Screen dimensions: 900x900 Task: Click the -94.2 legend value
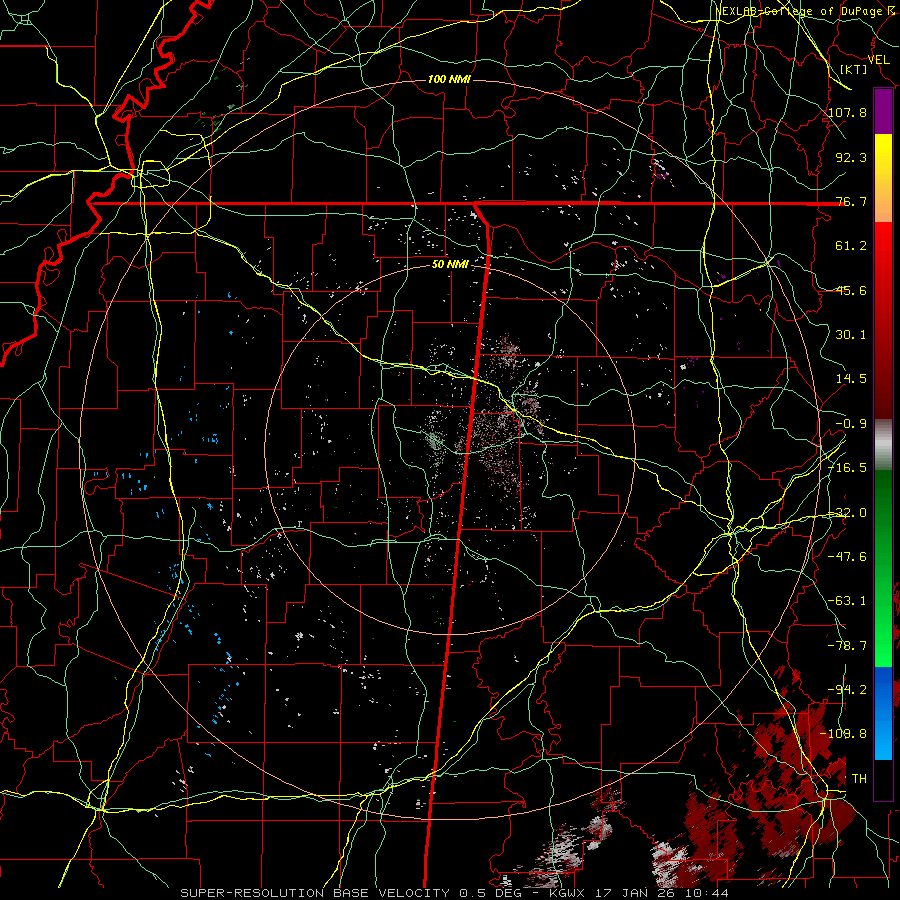click(847, 690)
